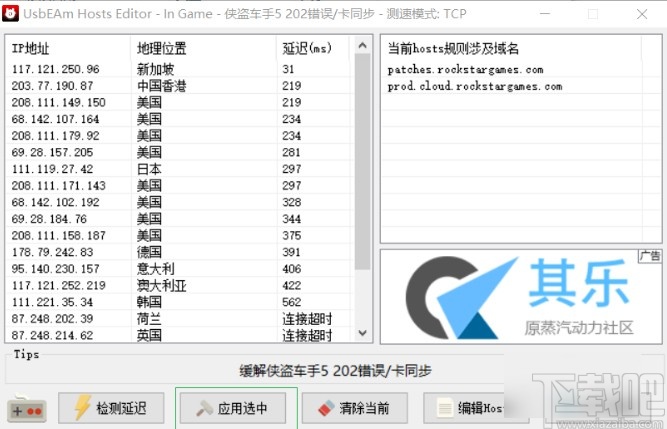Click the IP list vertical scrollbar thumb
Viewport: 667px width, 429px height.
(x=362, y=162)
